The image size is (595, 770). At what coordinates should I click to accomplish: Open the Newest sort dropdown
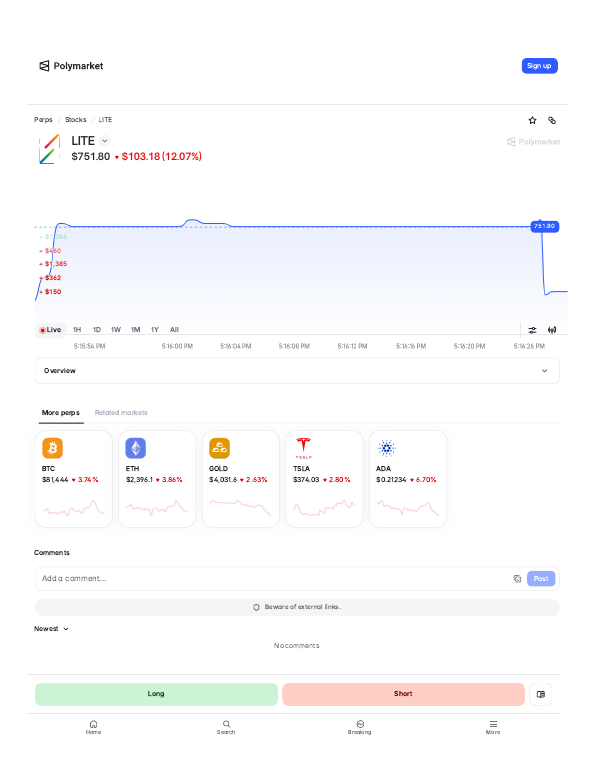51,629
